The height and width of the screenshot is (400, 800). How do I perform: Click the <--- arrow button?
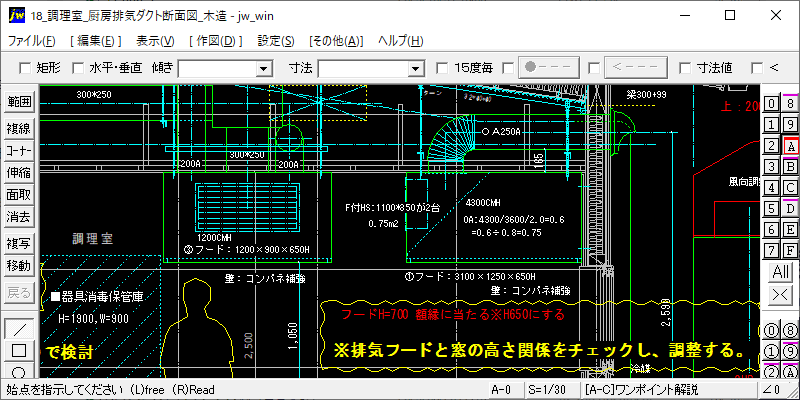click(x=636, y=67)
